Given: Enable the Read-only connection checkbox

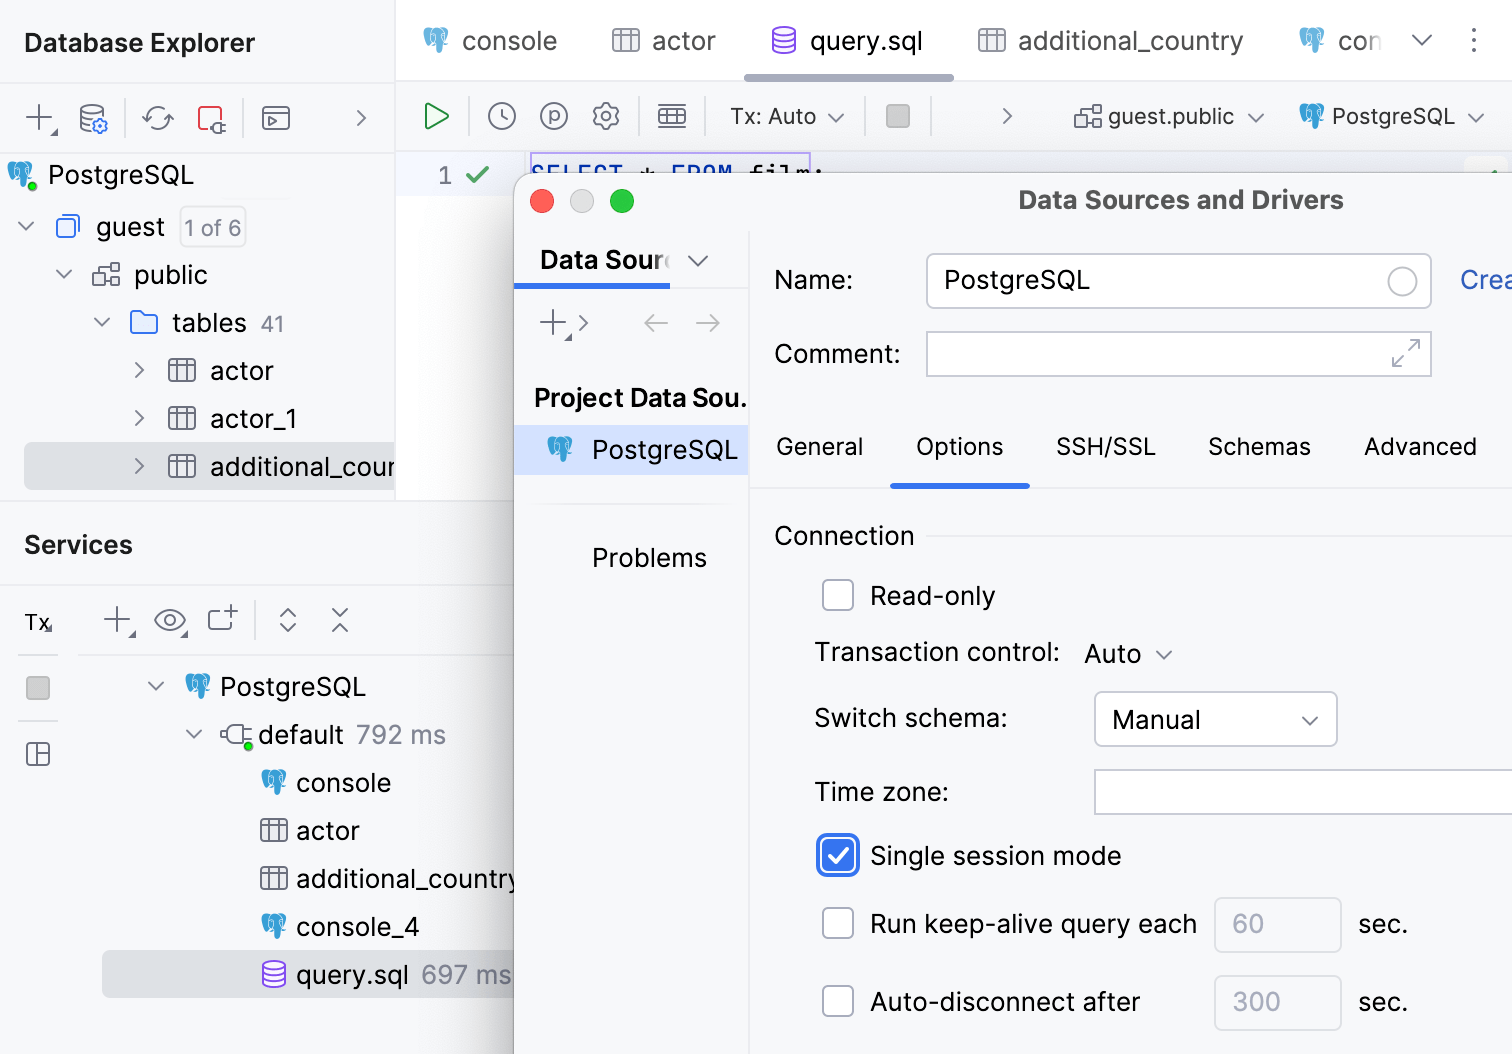Looking at the screenshot, I should (838, 595).
